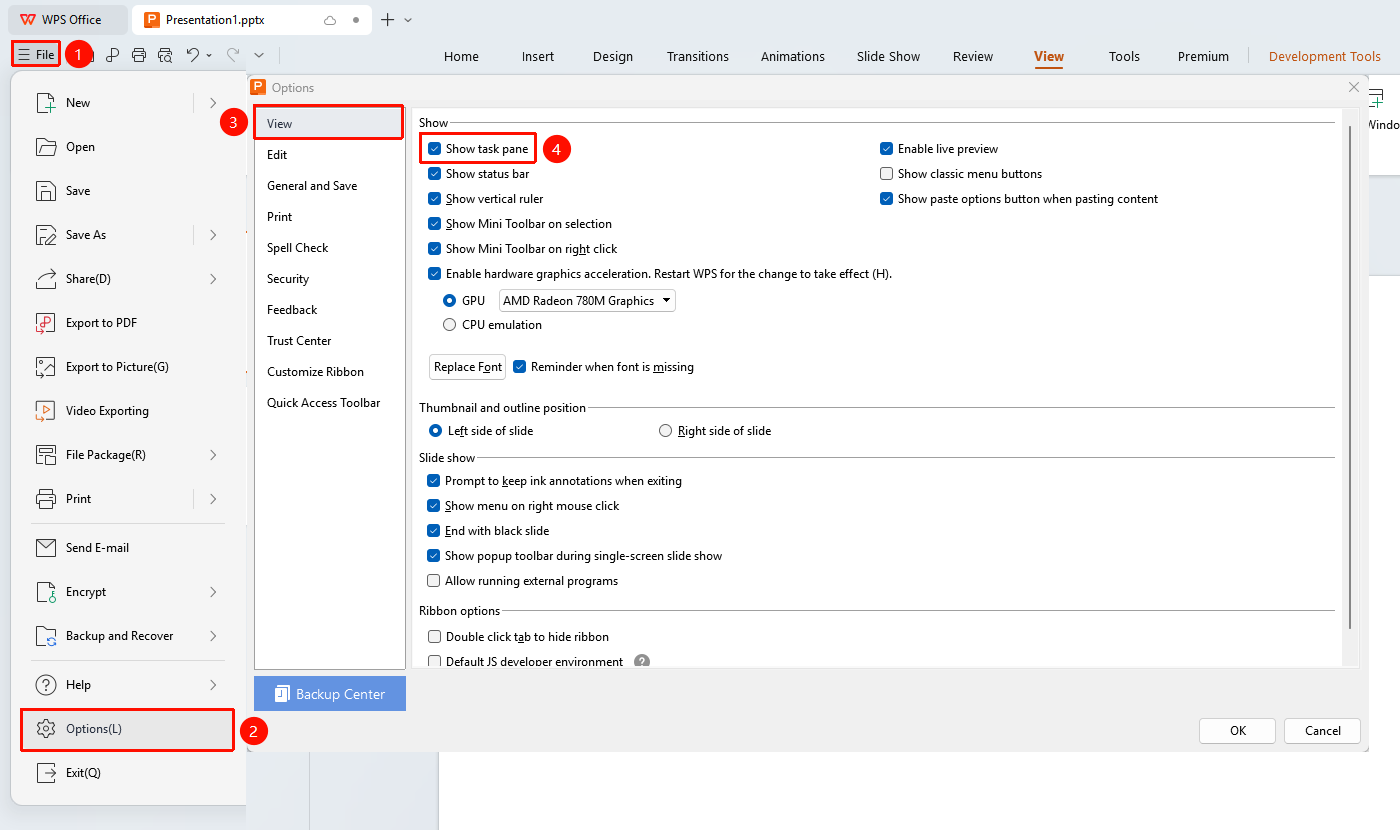
Task: Expand the File Package submenu arrow
Action: (213, 455)
